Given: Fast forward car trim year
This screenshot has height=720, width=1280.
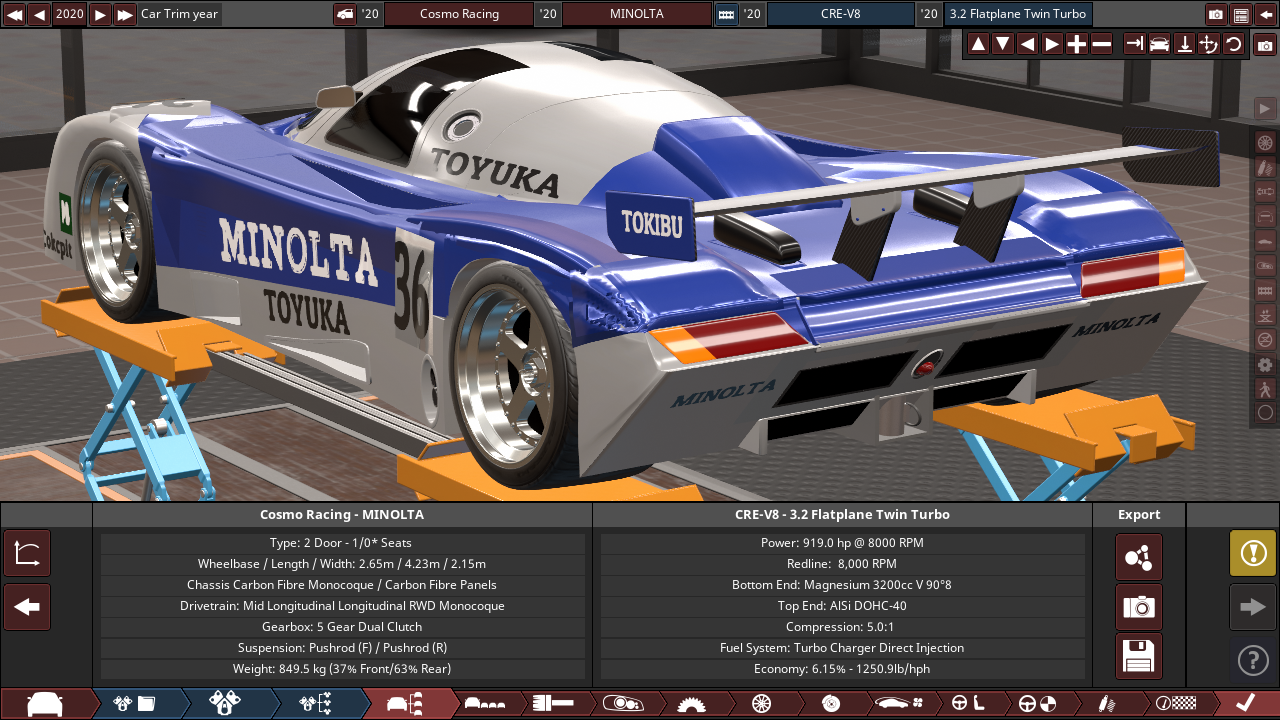Looking at the screenshot, I should coord(124,14).
